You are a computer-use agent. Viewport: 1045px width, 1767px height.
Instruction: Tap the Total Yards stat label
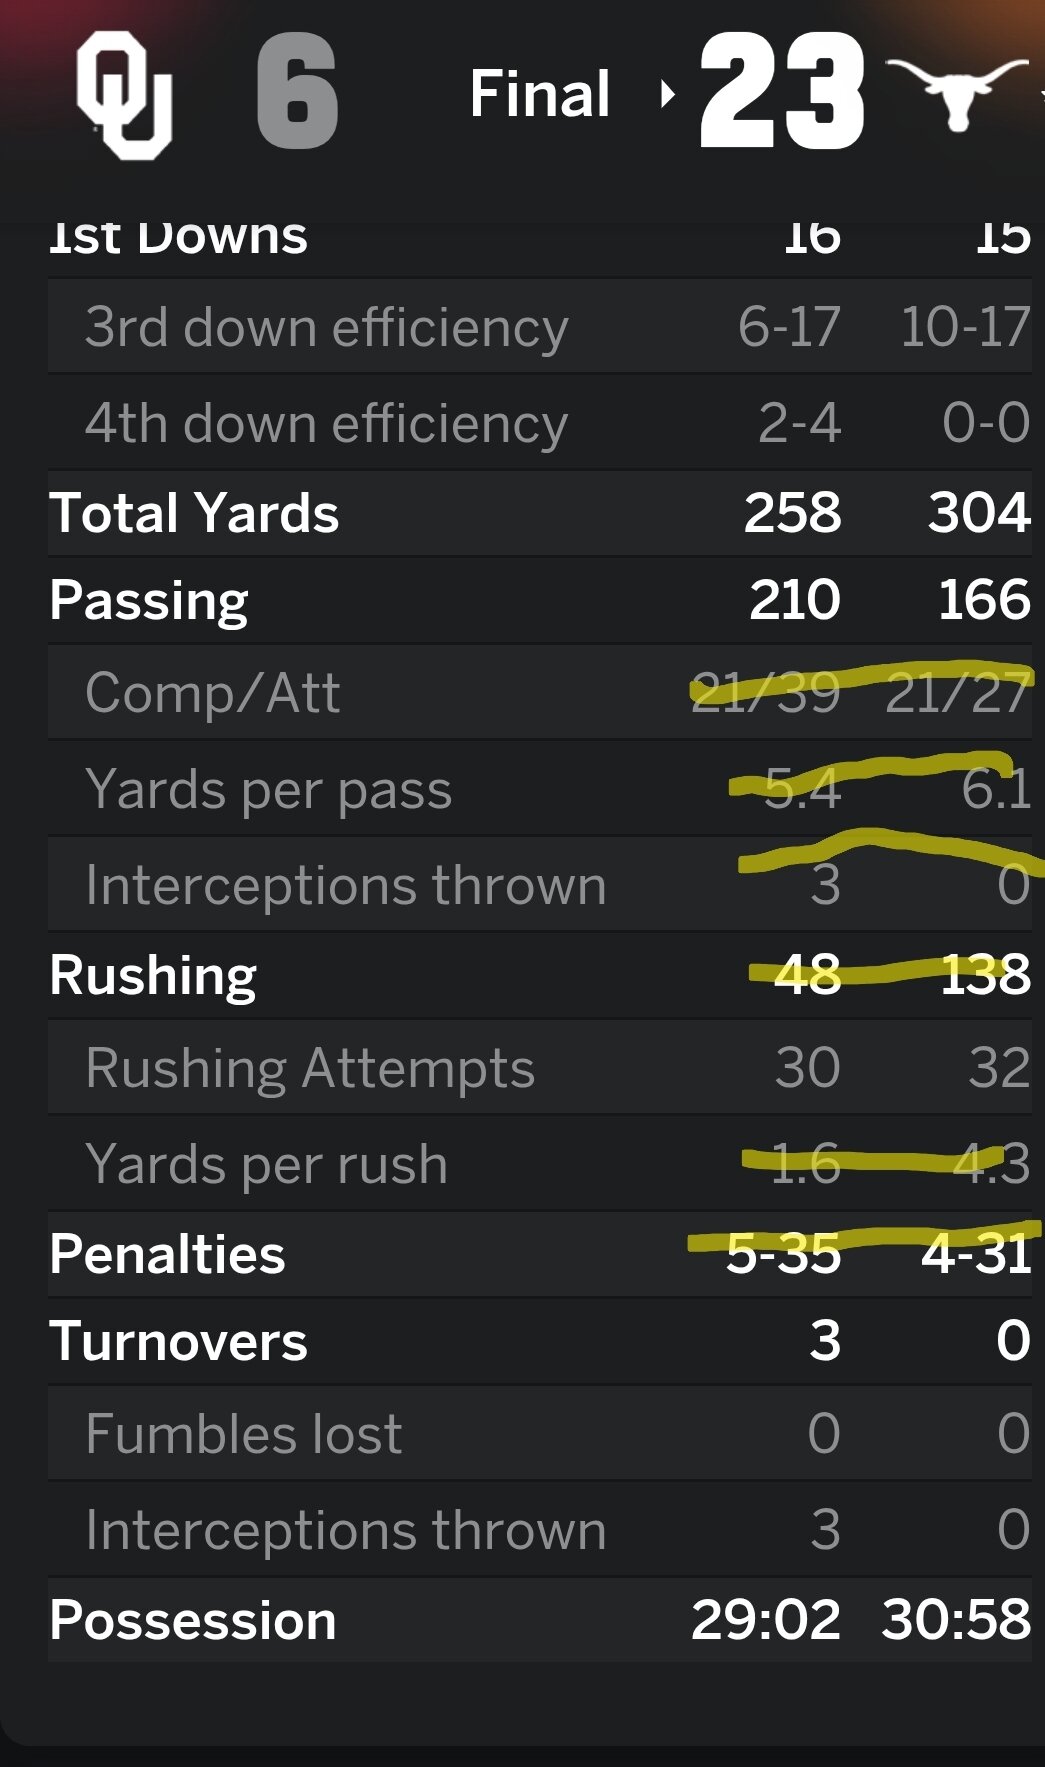194,513
